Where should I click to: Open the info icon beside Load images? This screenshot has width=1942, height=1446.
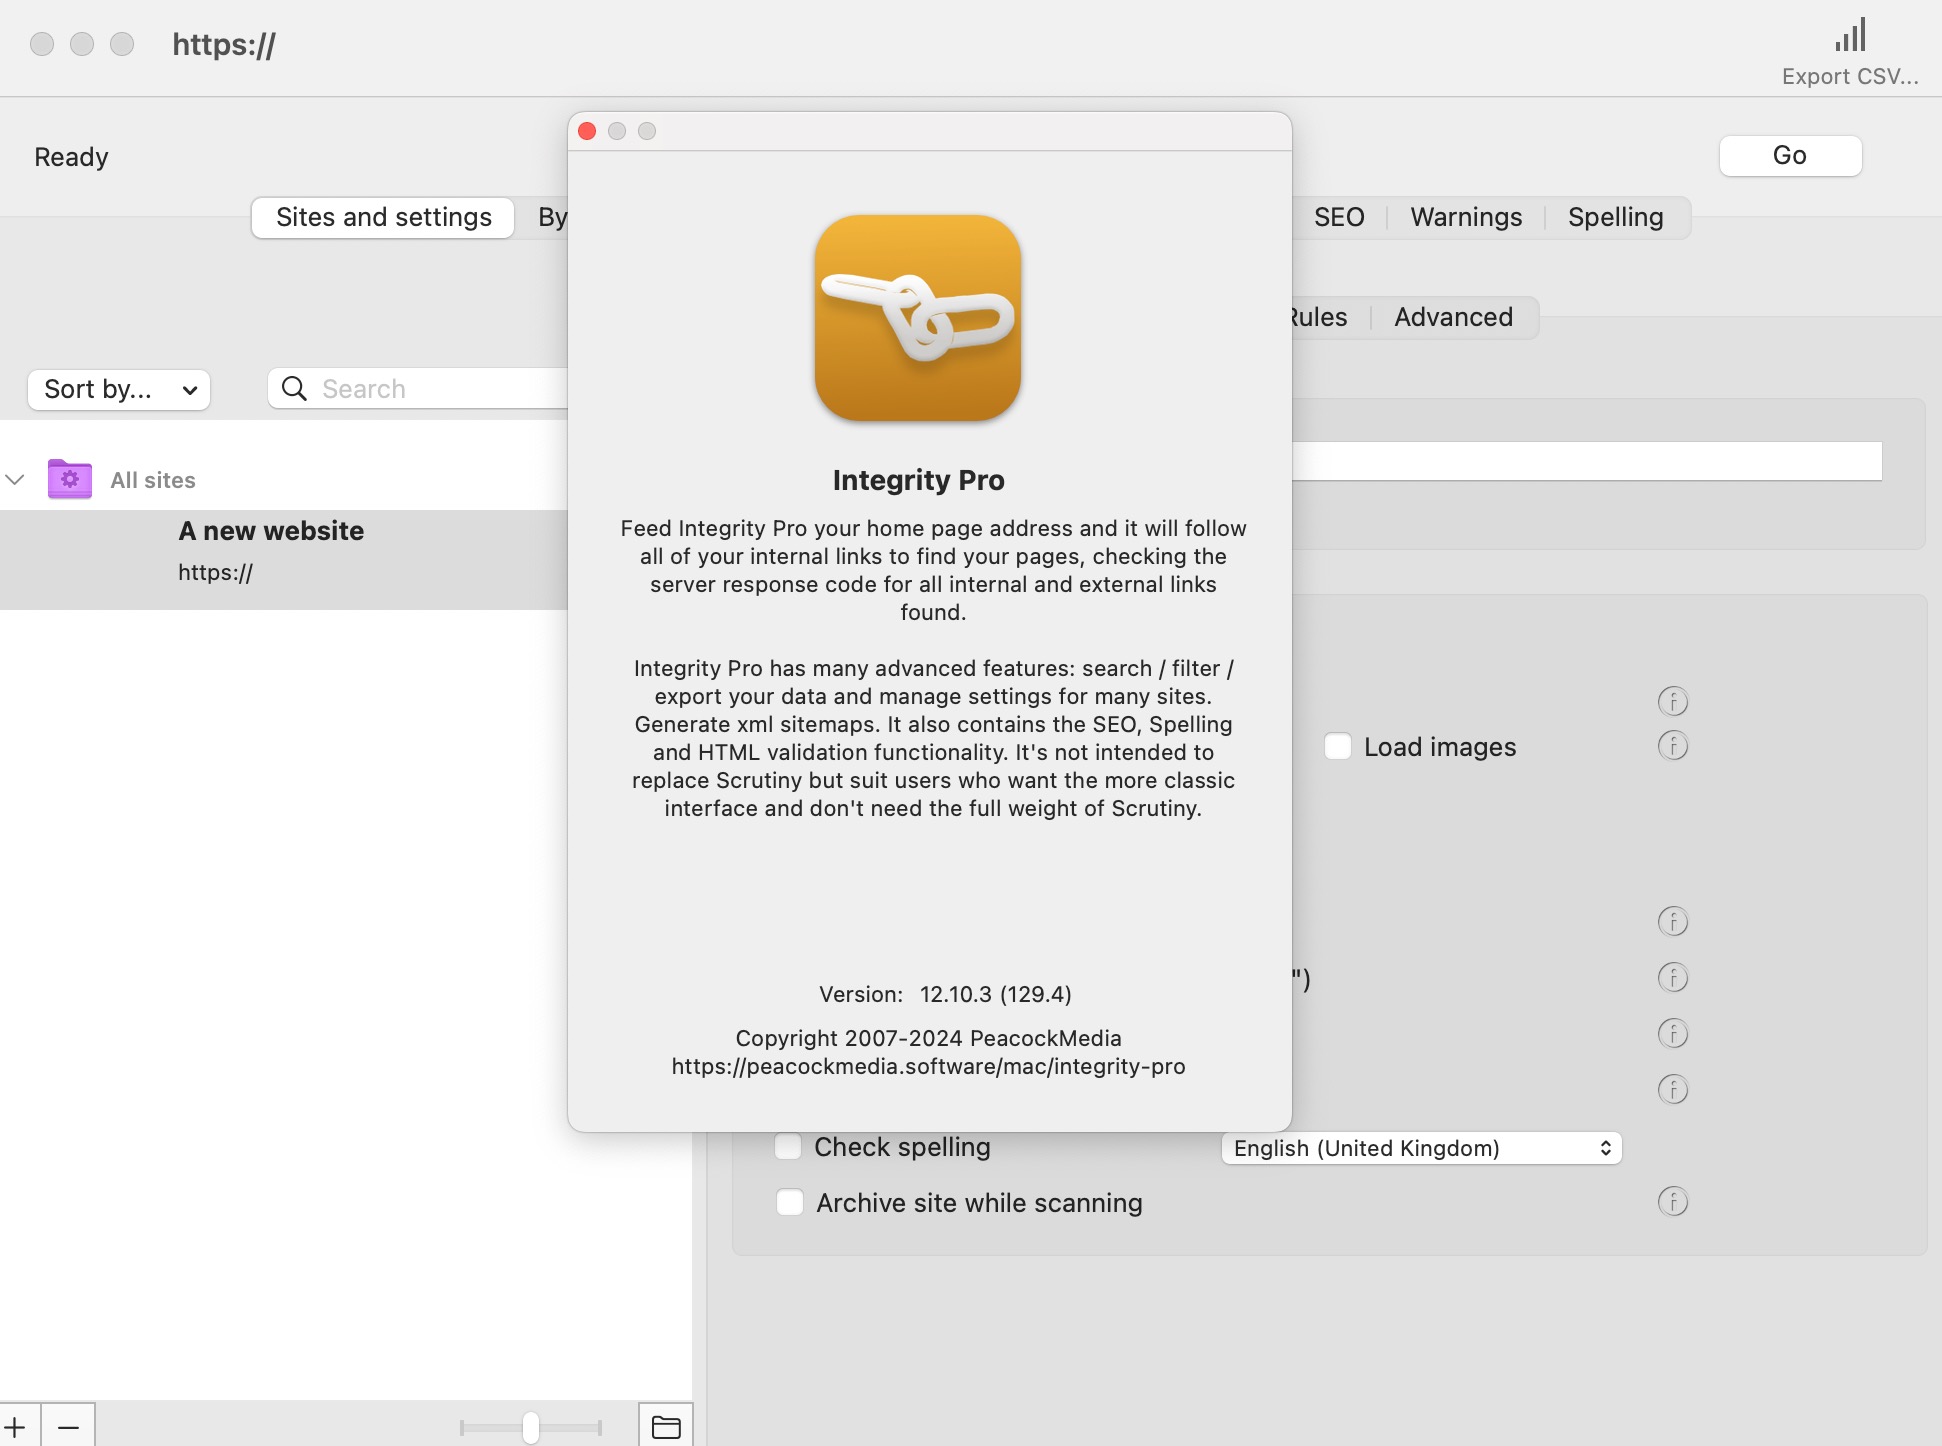1673,746
